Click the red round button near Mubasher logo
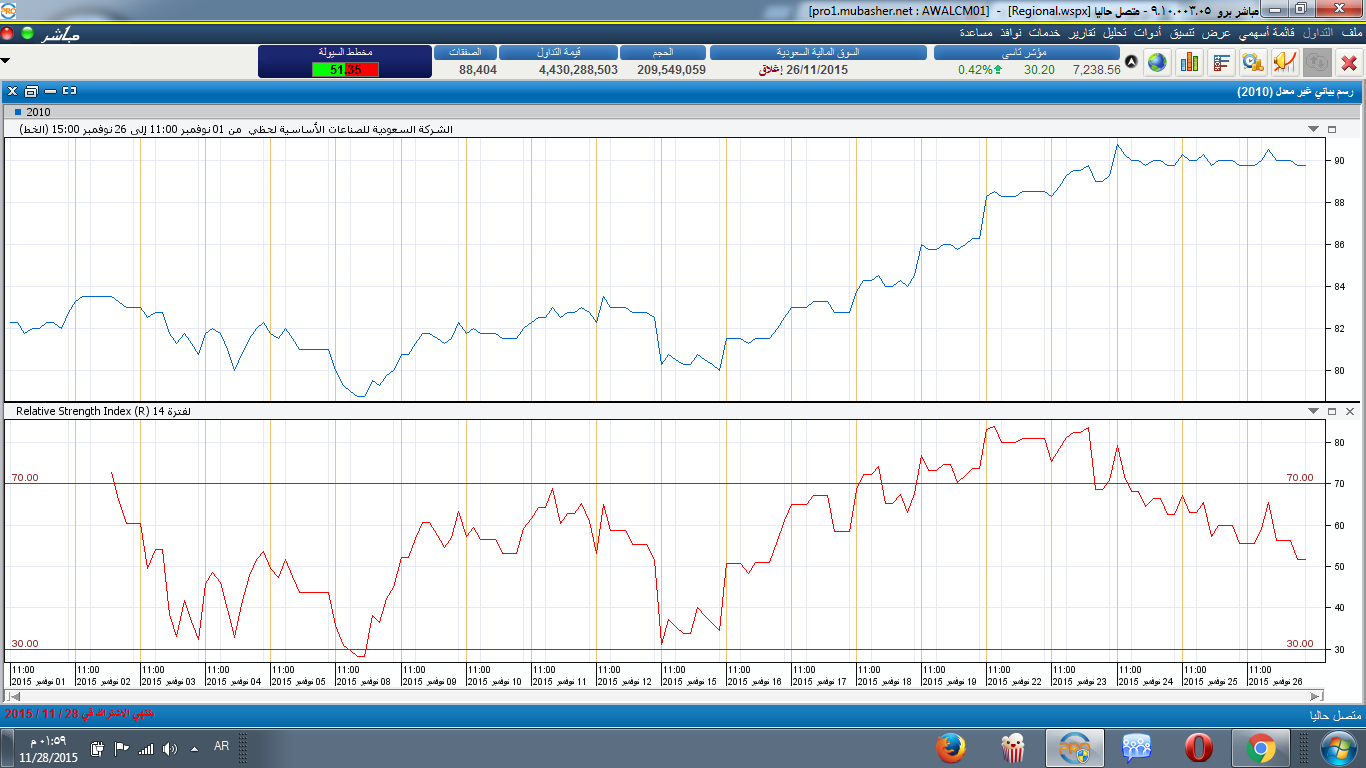1366x768 pixels. pyautogui.click(x=7, y=34)
